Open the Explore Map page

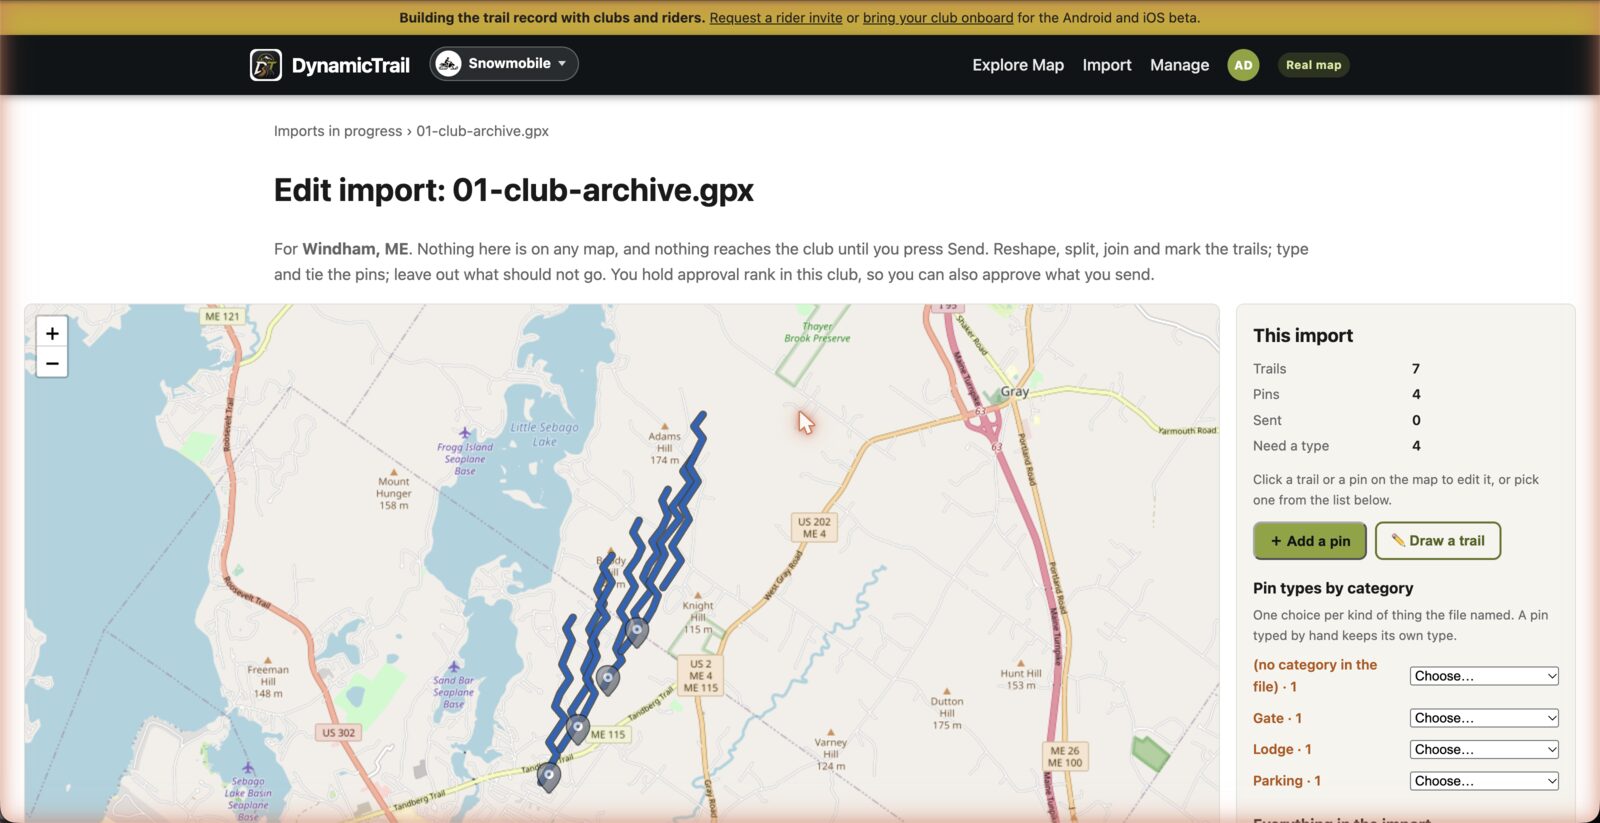point(1018,65)
